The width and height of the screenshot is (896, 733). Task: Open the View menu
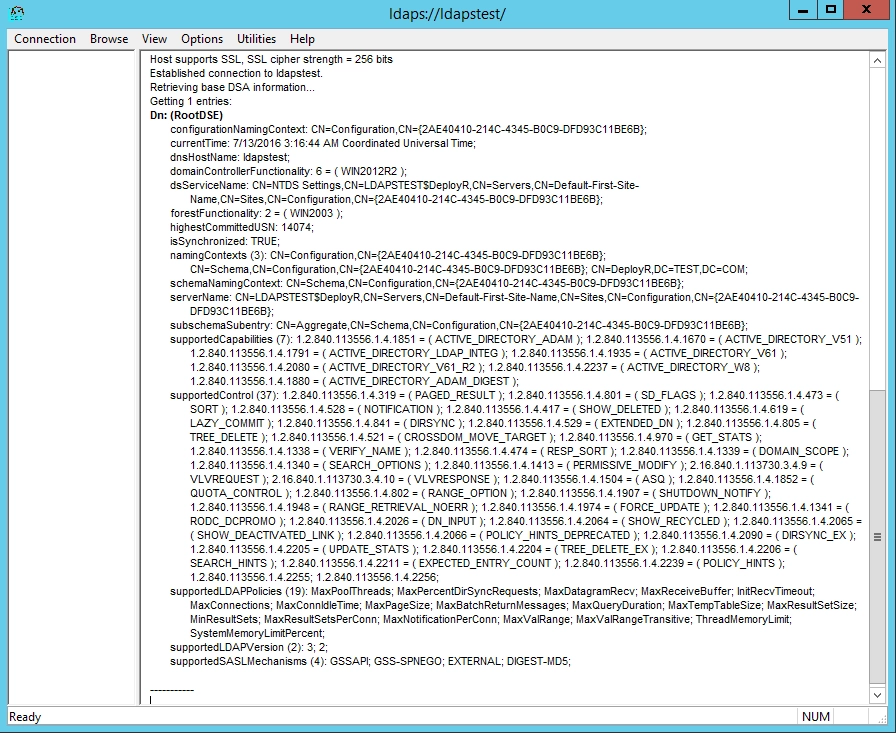(x=154, y=39)
